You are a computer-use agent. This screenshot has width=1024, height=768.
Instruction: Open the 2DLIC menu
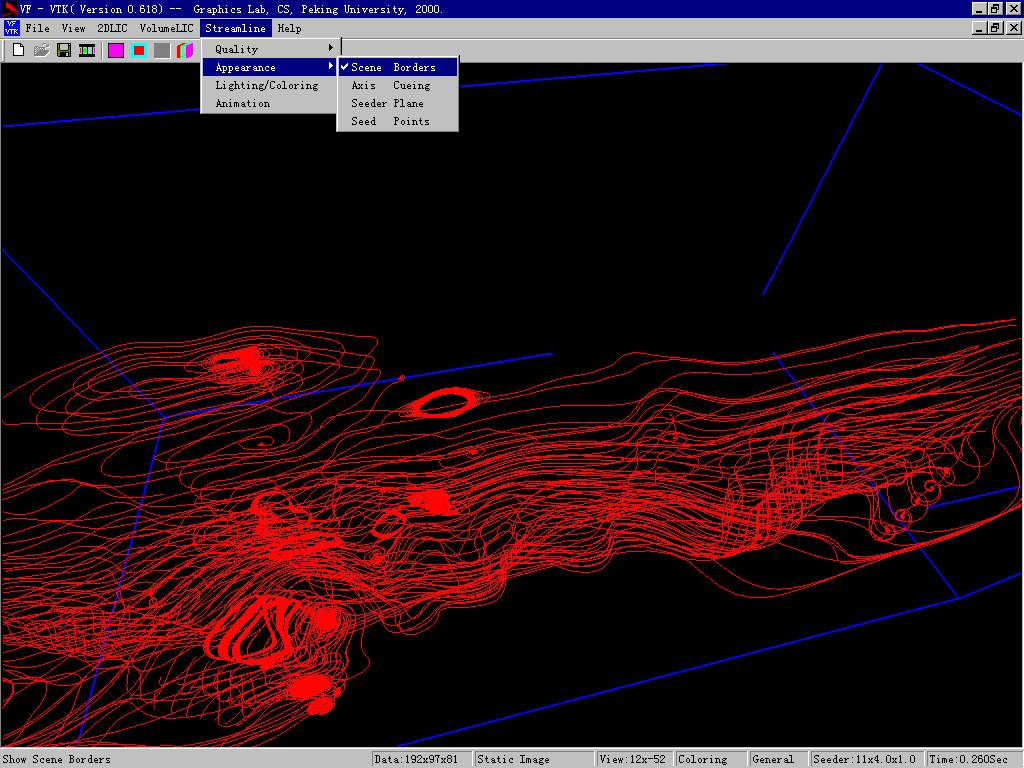pyautogui.click(x=112, y=28)
